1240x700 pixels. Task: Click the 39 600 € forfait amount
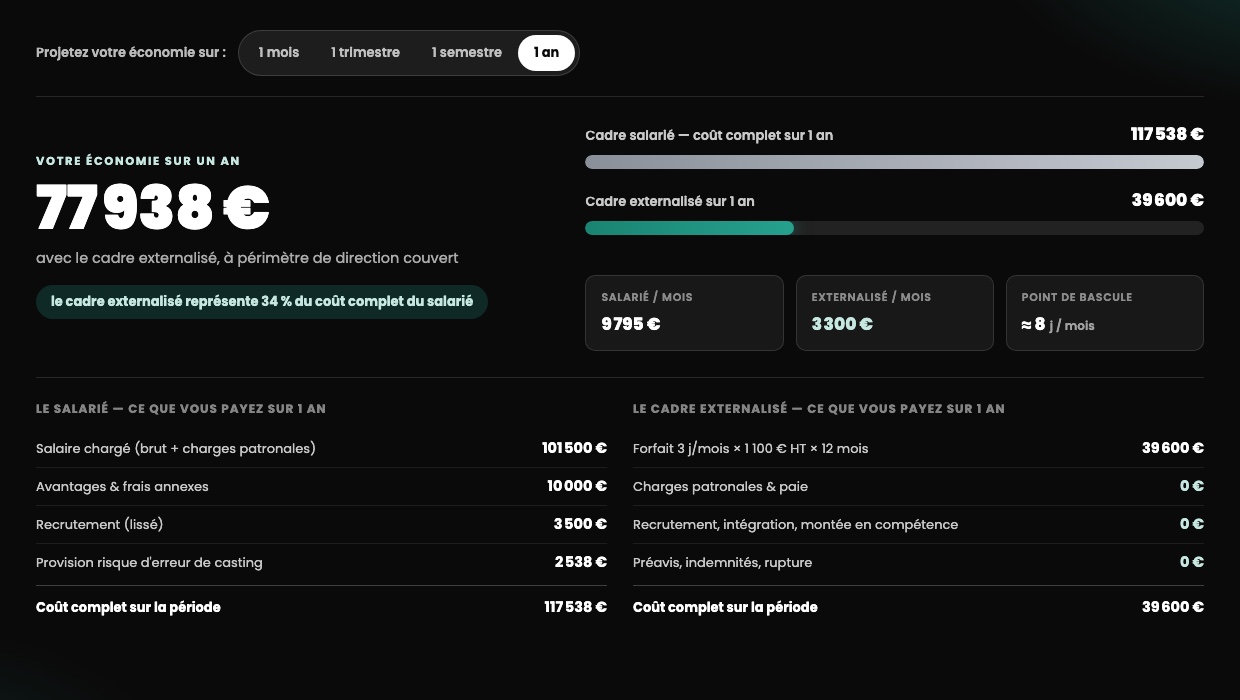point(1173,448)
